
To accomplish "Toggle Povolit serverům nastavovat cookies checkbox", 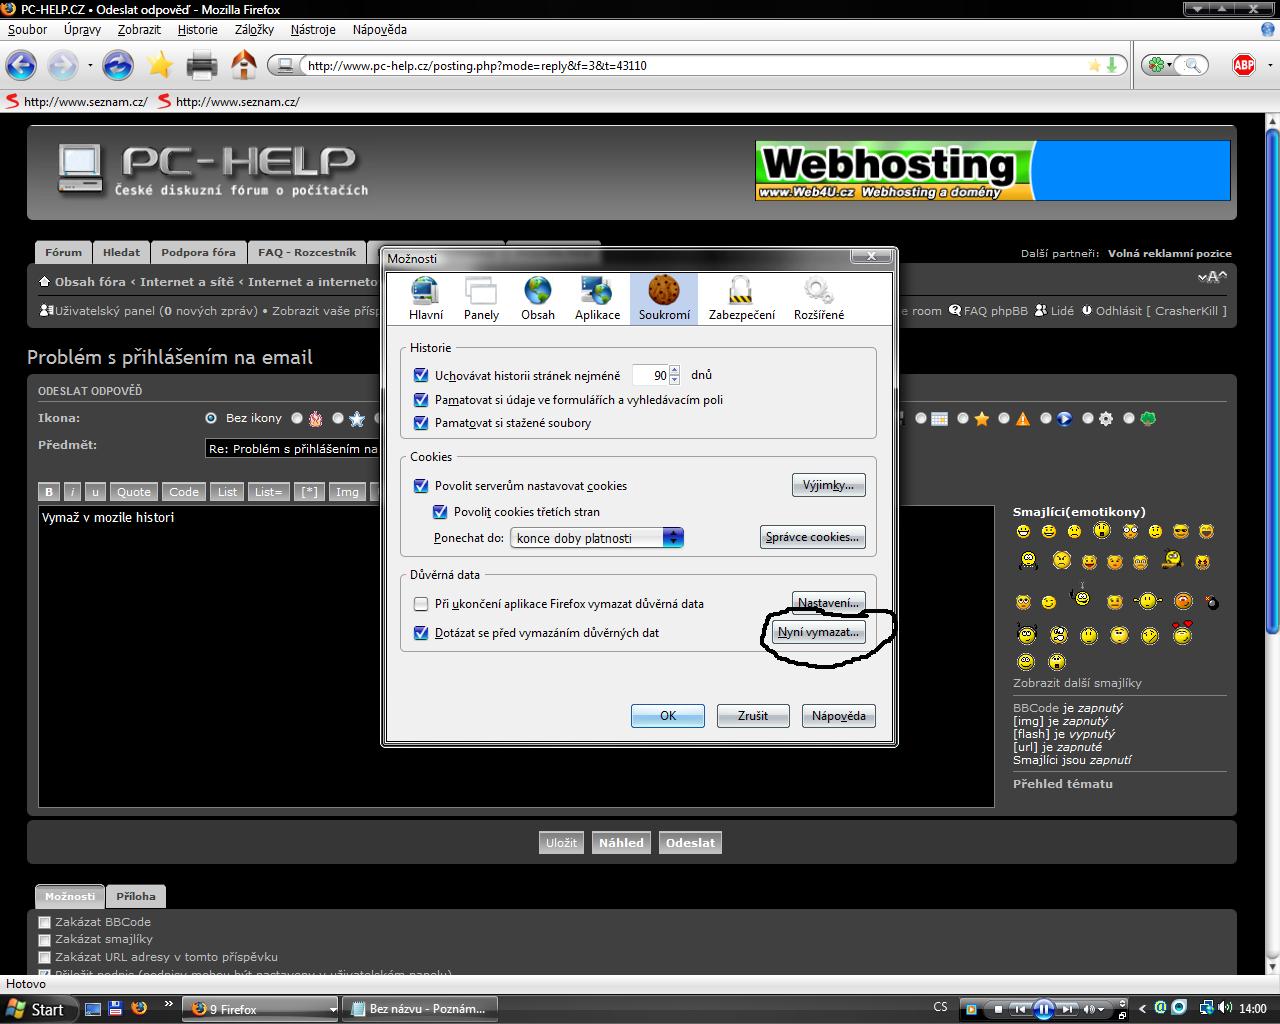I will pos(421,486).
